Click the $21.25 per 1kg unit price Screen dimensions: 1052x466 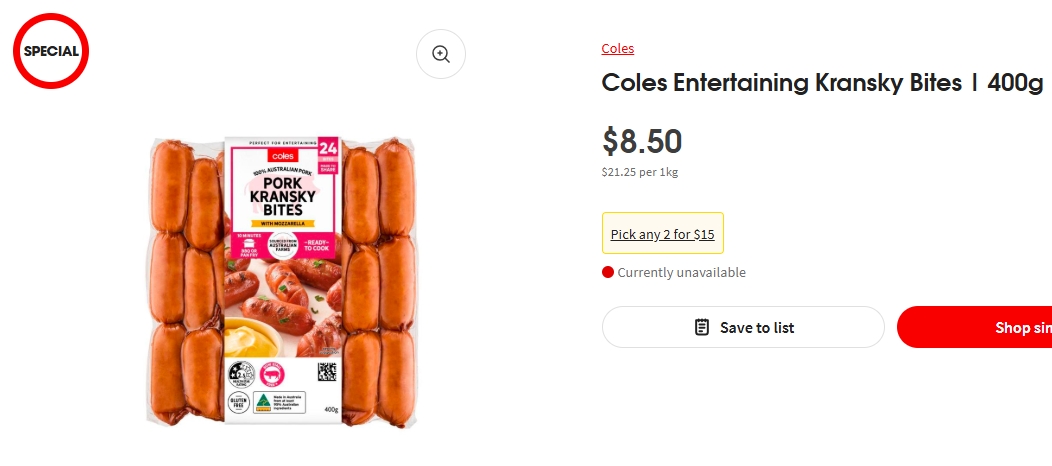pos(639,172)
